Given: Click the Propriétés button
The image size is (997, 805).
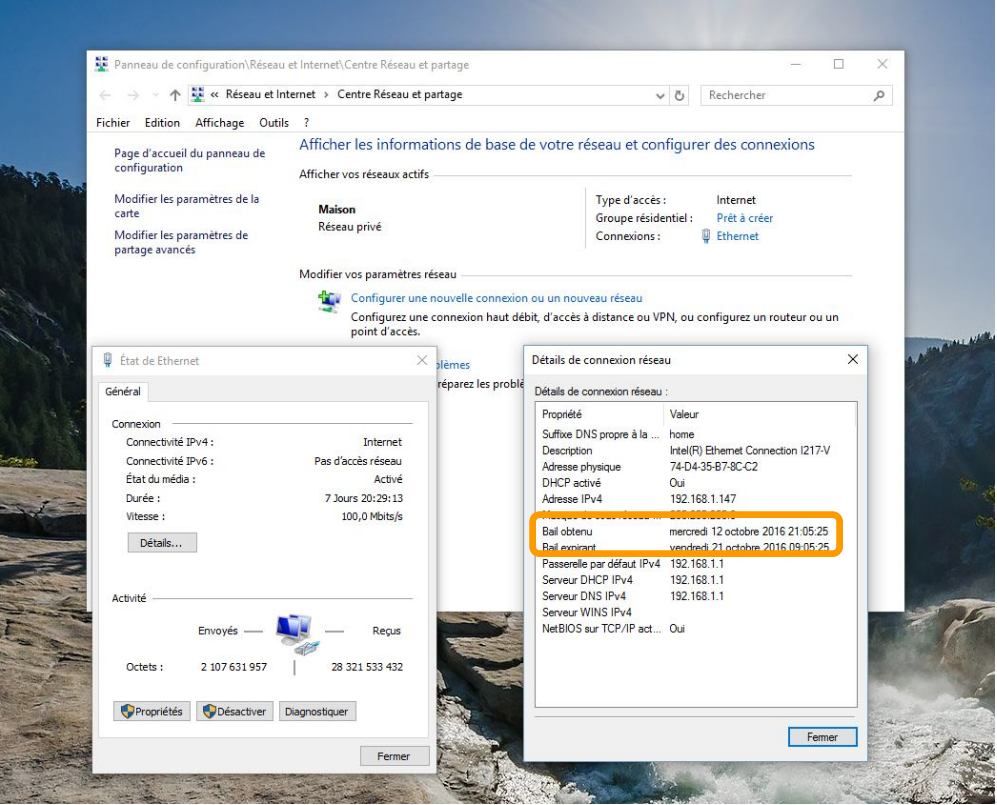Looking at the screenshot, I should click(x=152, y=711).
